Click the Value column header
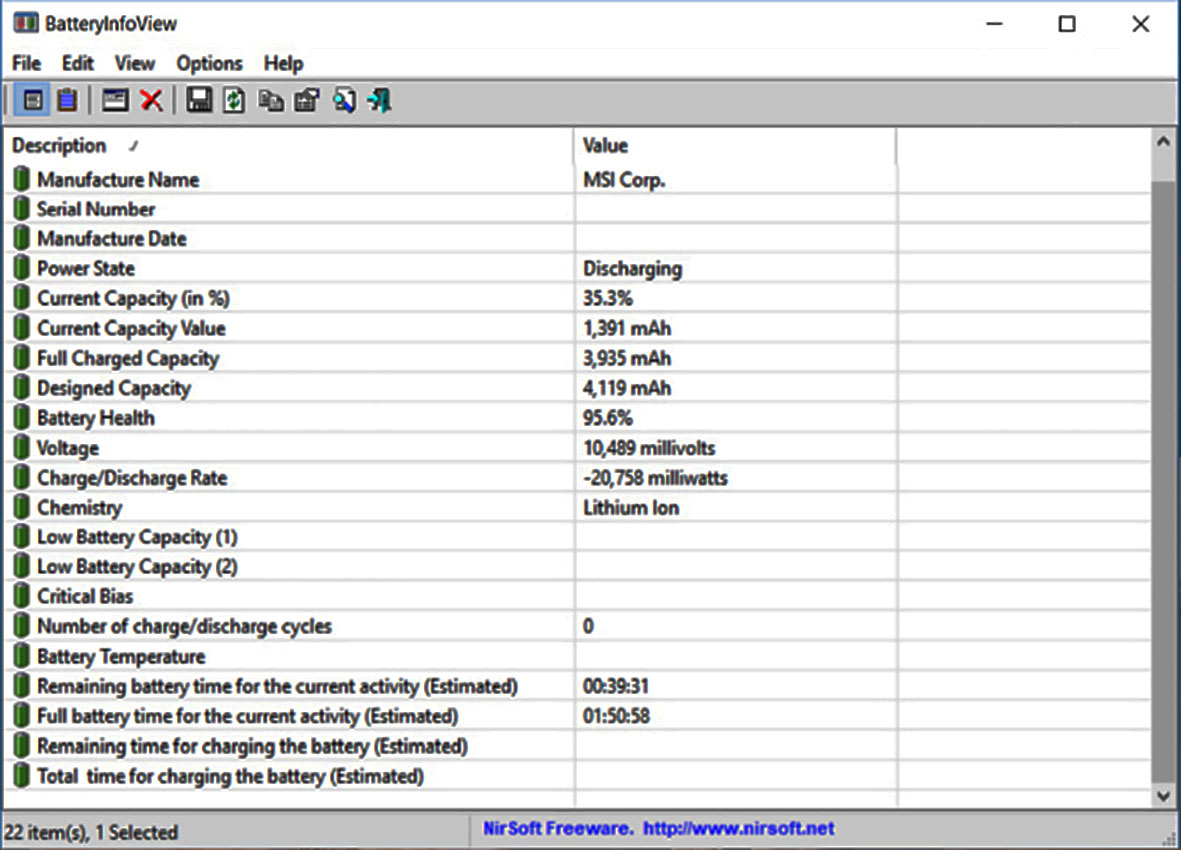The width and height of the screenshot is (1181, 850). click(606, 146)
